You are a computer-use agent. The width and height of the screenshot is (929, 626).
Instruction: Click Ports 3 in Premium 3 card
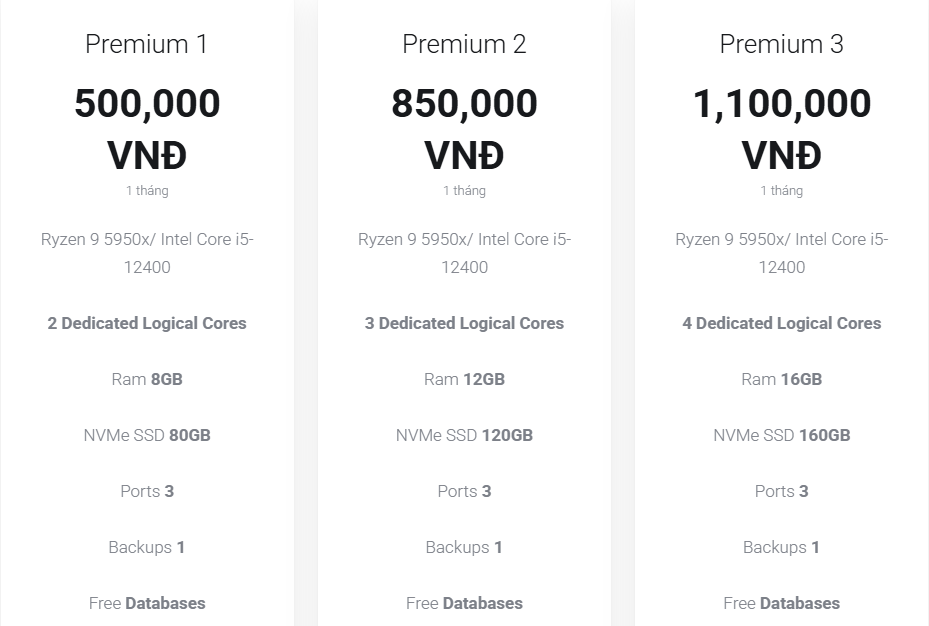(781, 491)
